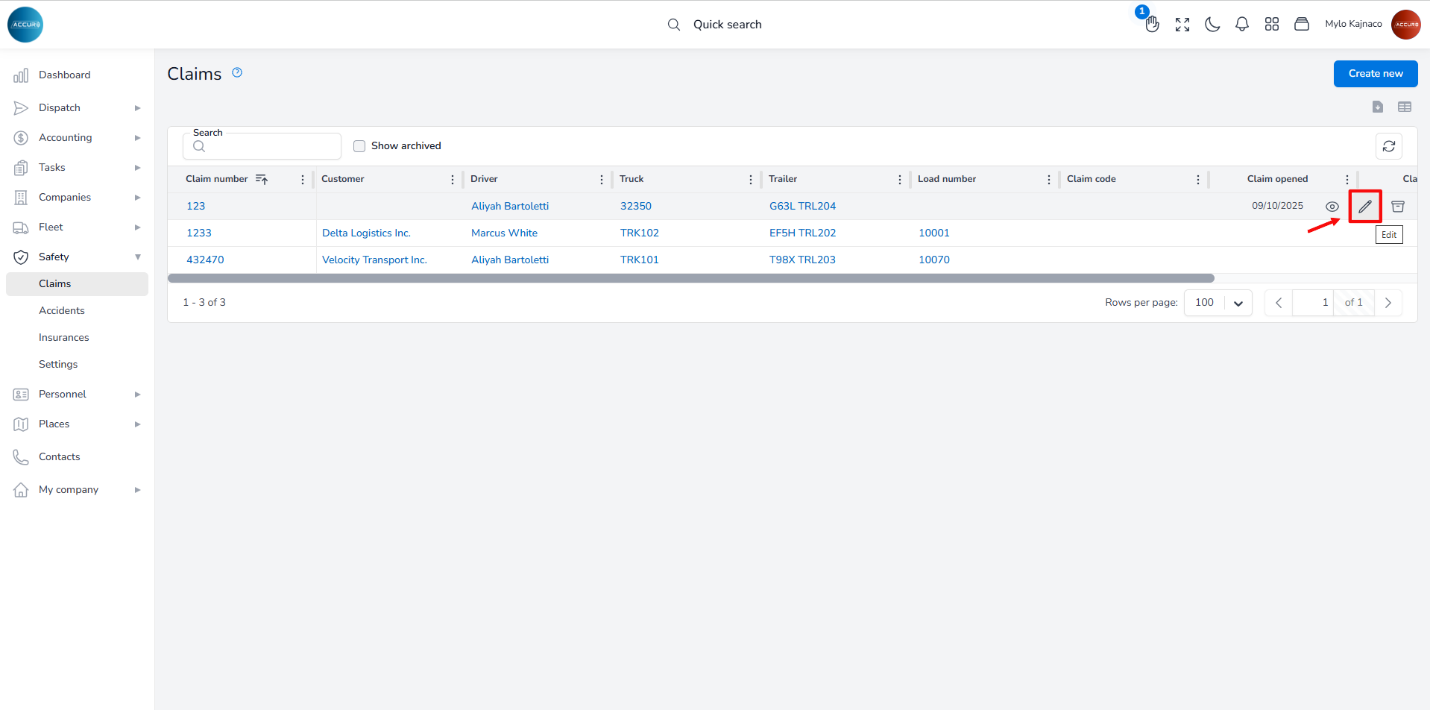Click the horizontal table scrollbar
The width and height of the screenshot is (1430, 710).
pyautogui.click(x=690, y=278)
